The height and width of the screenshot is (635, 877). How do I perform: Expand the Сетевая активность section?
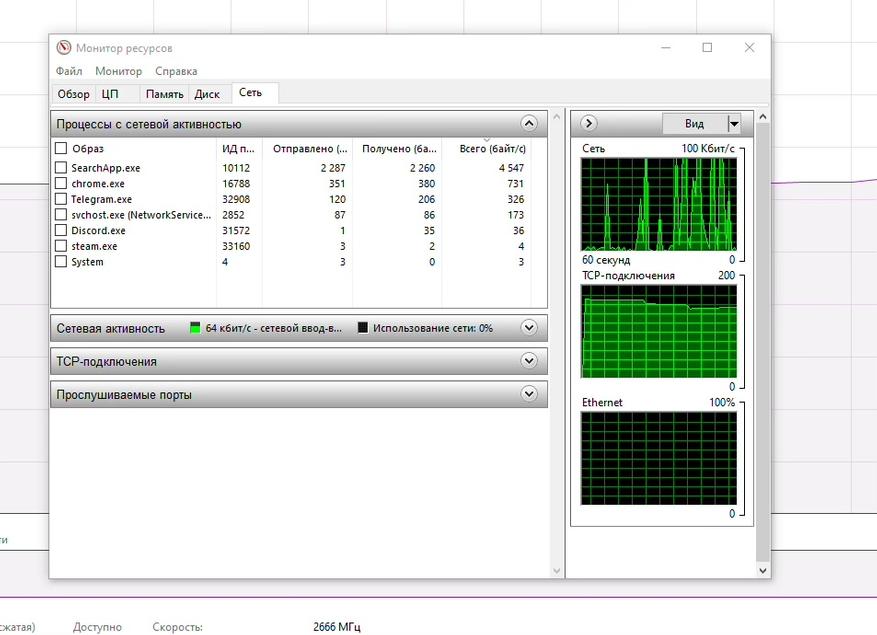529,328
